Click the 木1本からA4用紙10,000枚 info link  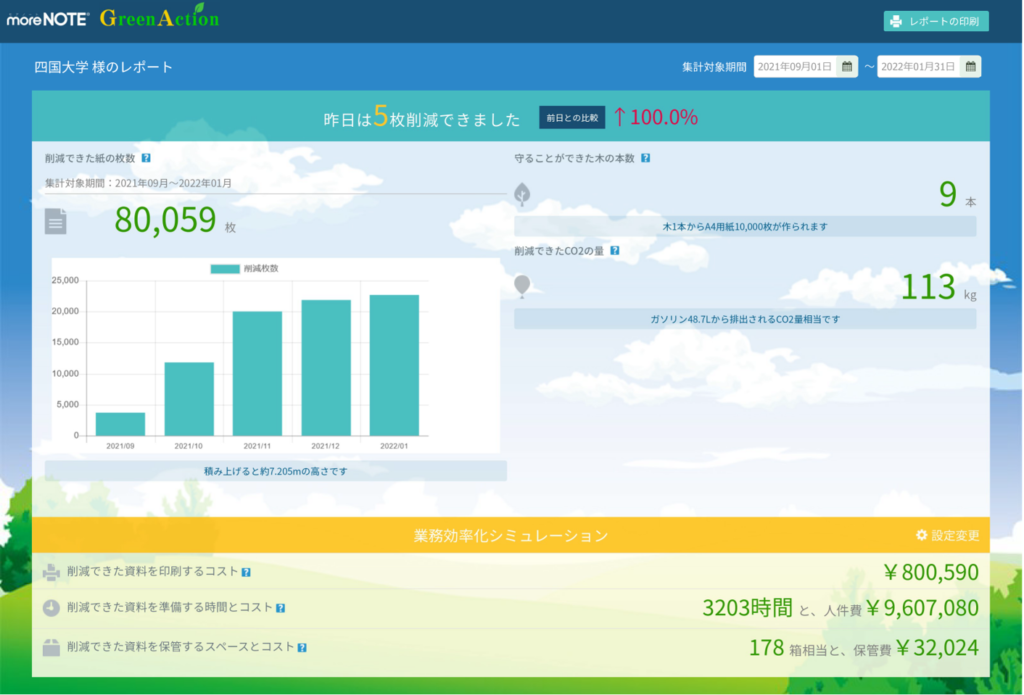(745, 226)
